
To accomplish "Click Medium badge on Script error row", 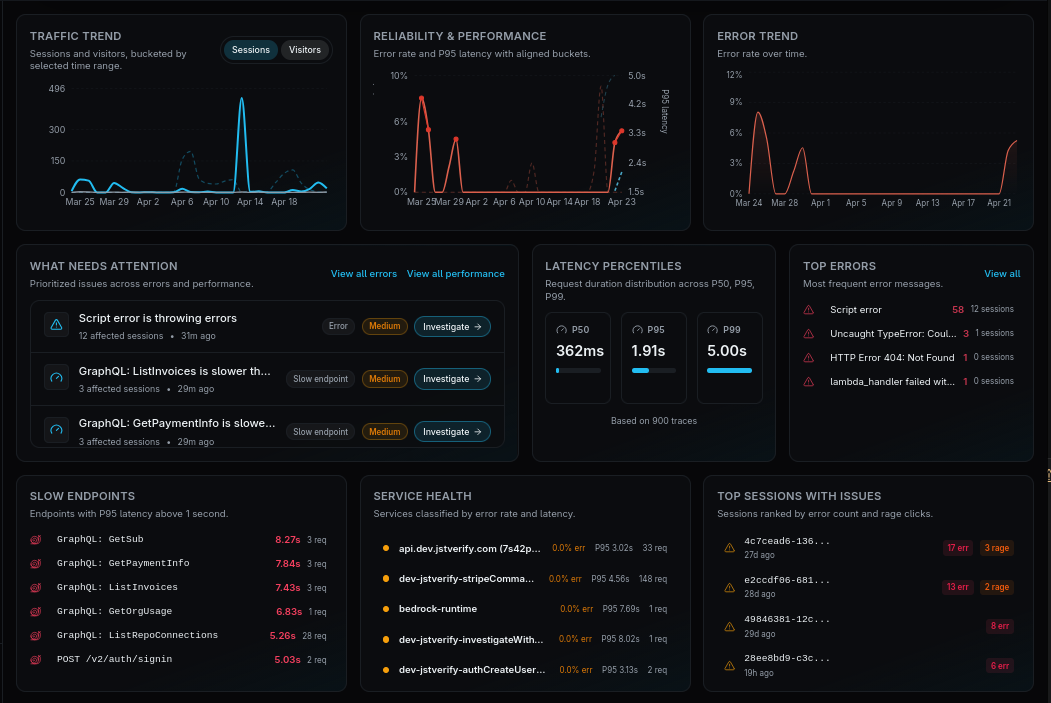I will tap(385, 326).
